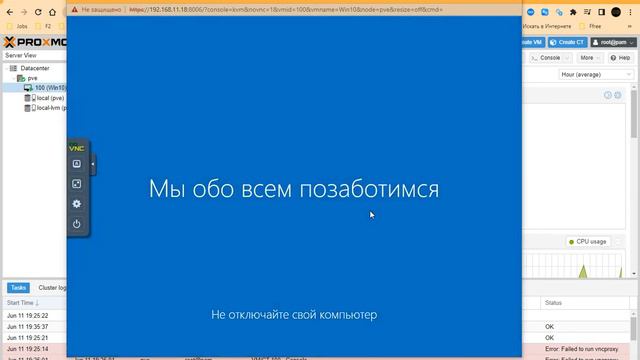Toggle noVNC fullscreen mode
This screenshot has height=360, width=640.
[x=77, y=184]
